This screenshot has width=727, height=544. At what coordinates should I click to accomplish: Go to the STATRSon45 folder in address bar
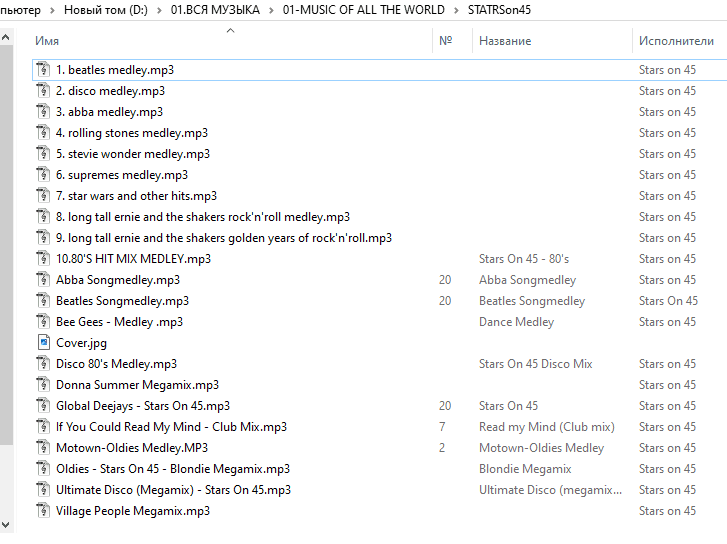pos(499,10)
